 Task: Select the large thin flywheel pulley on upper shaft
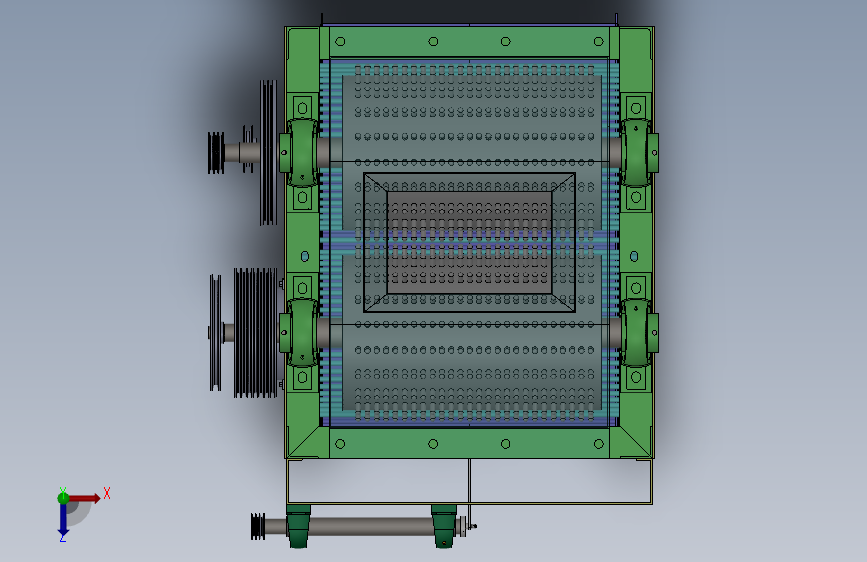(x=268, y=153)
